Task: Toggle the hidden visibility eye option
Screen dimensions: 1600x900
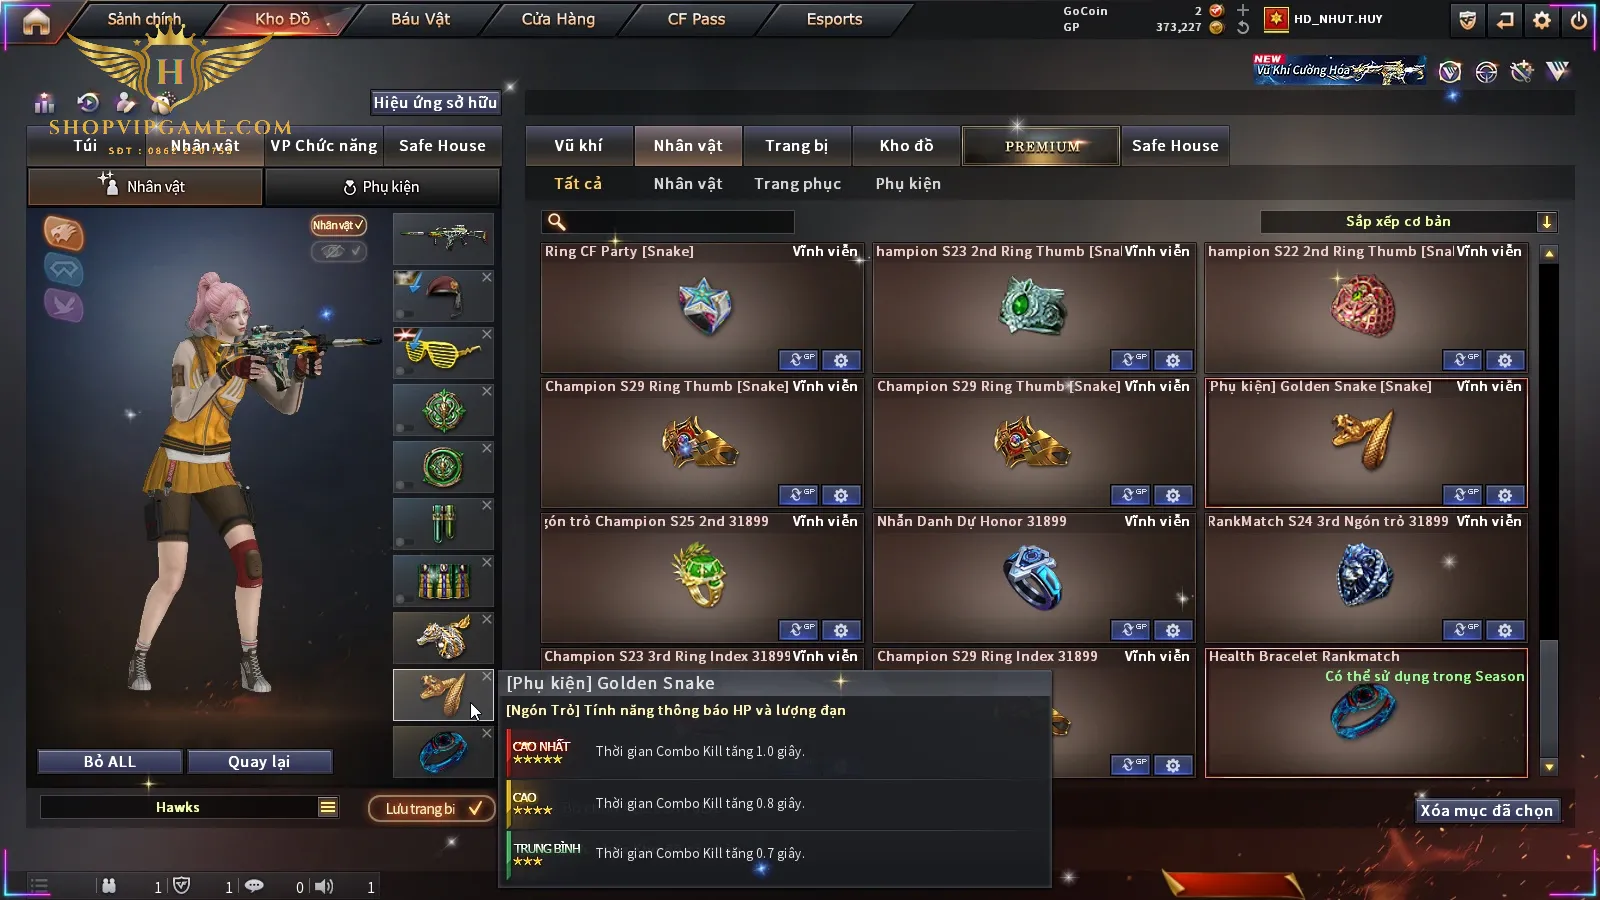Action: tap(338, 251)
